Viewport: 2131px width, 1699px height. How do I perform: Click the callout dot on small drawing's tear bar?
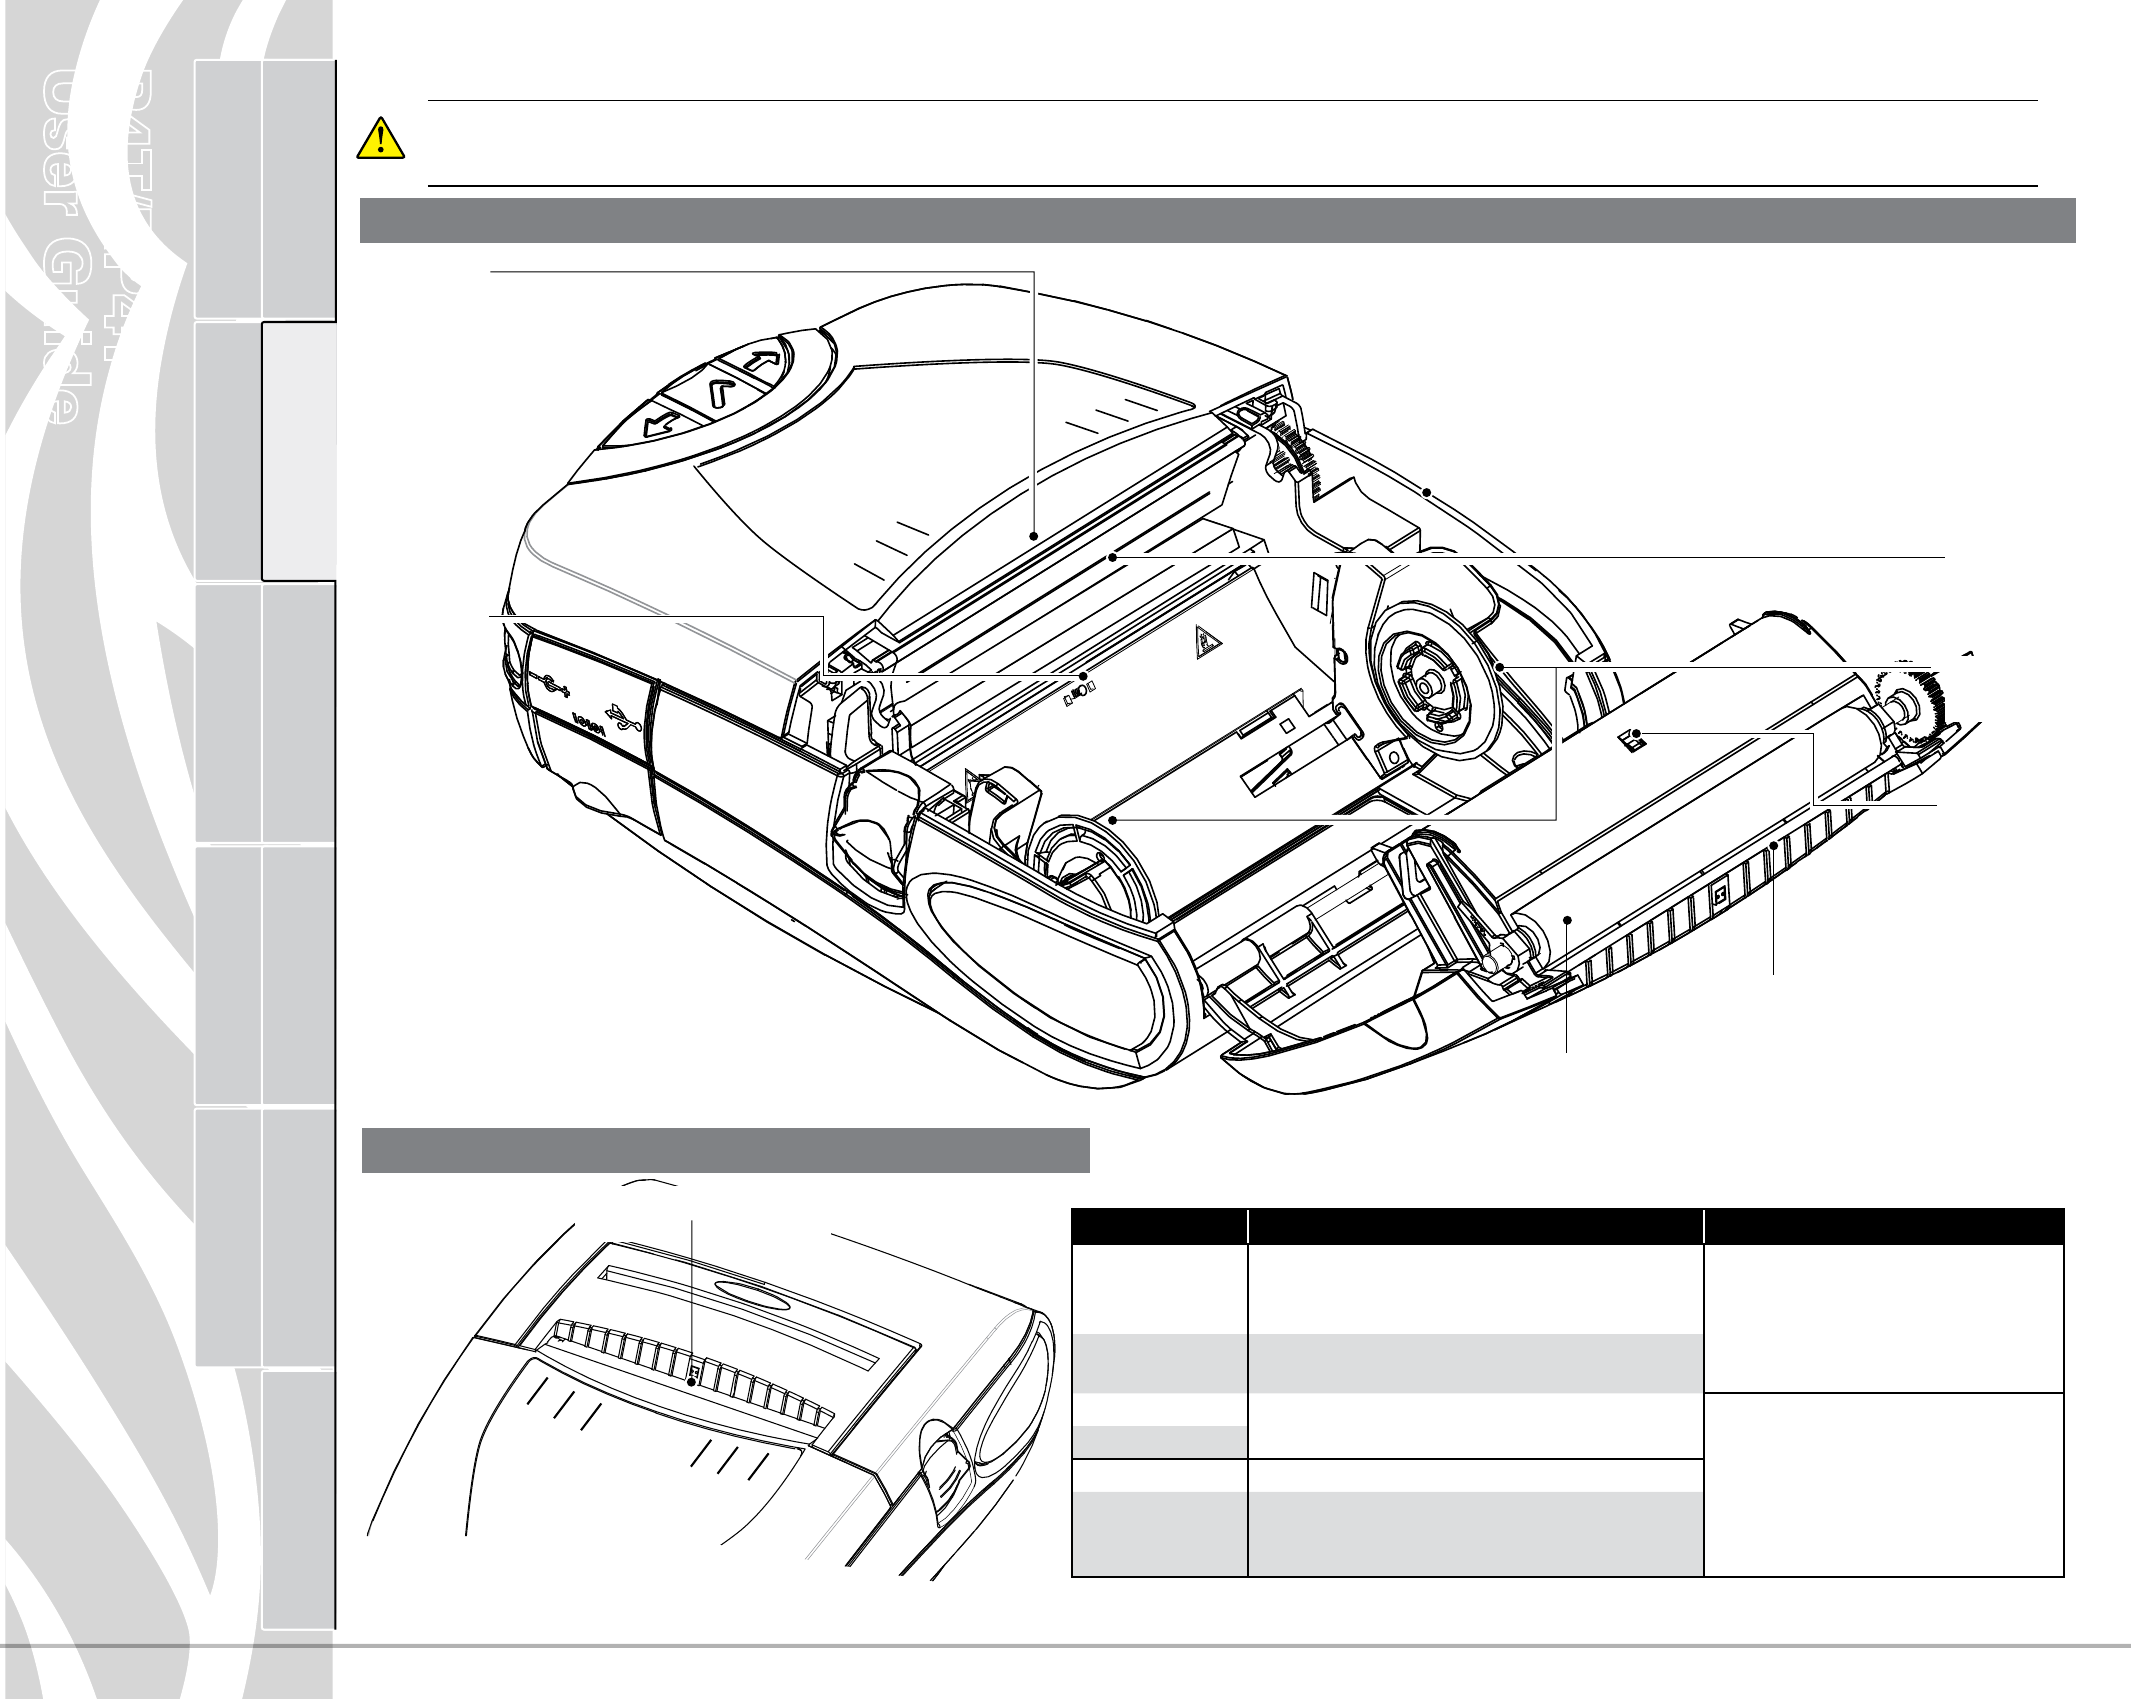coord(692,1383)
